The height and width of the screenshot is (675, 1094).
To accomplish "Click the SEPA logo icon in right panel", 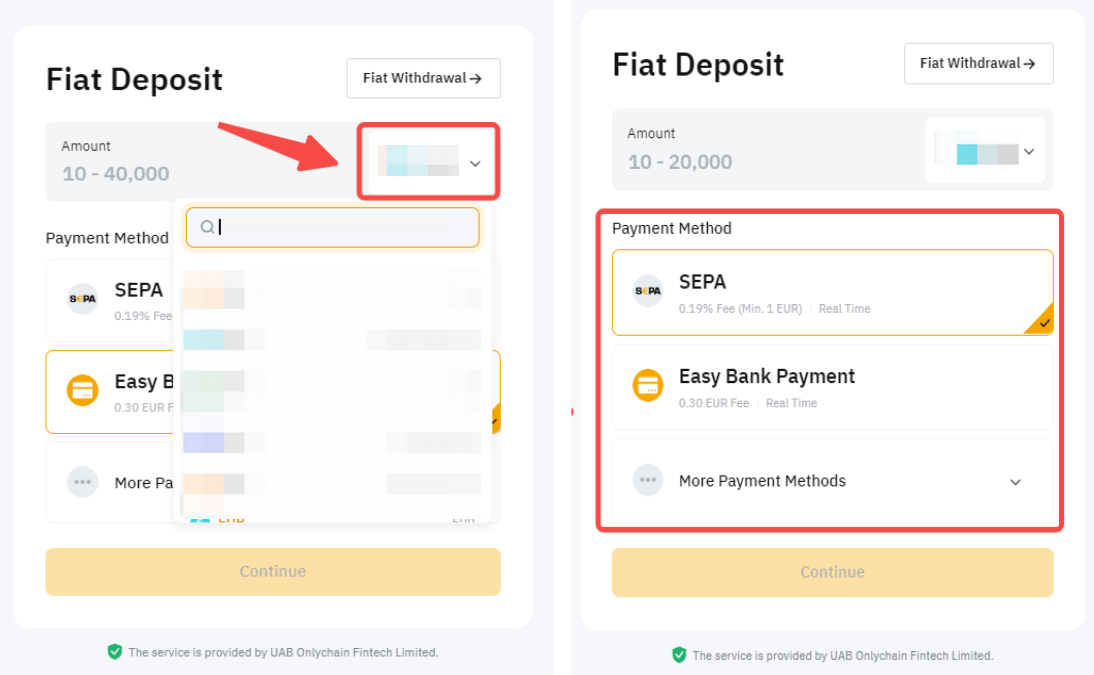I will [x=648, y=292].
